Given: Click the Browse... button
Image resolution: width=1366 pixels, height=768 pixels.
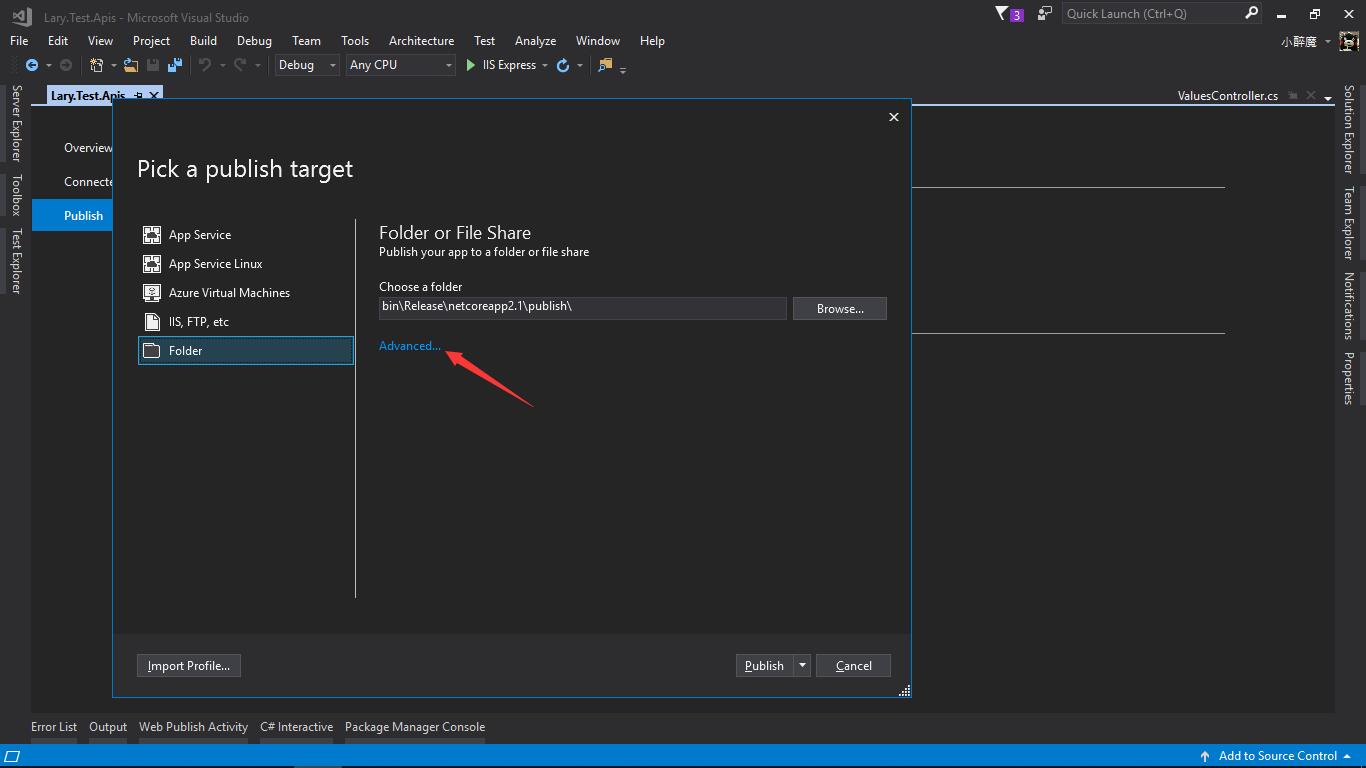Looking at the screenshot, I should 840,309.
